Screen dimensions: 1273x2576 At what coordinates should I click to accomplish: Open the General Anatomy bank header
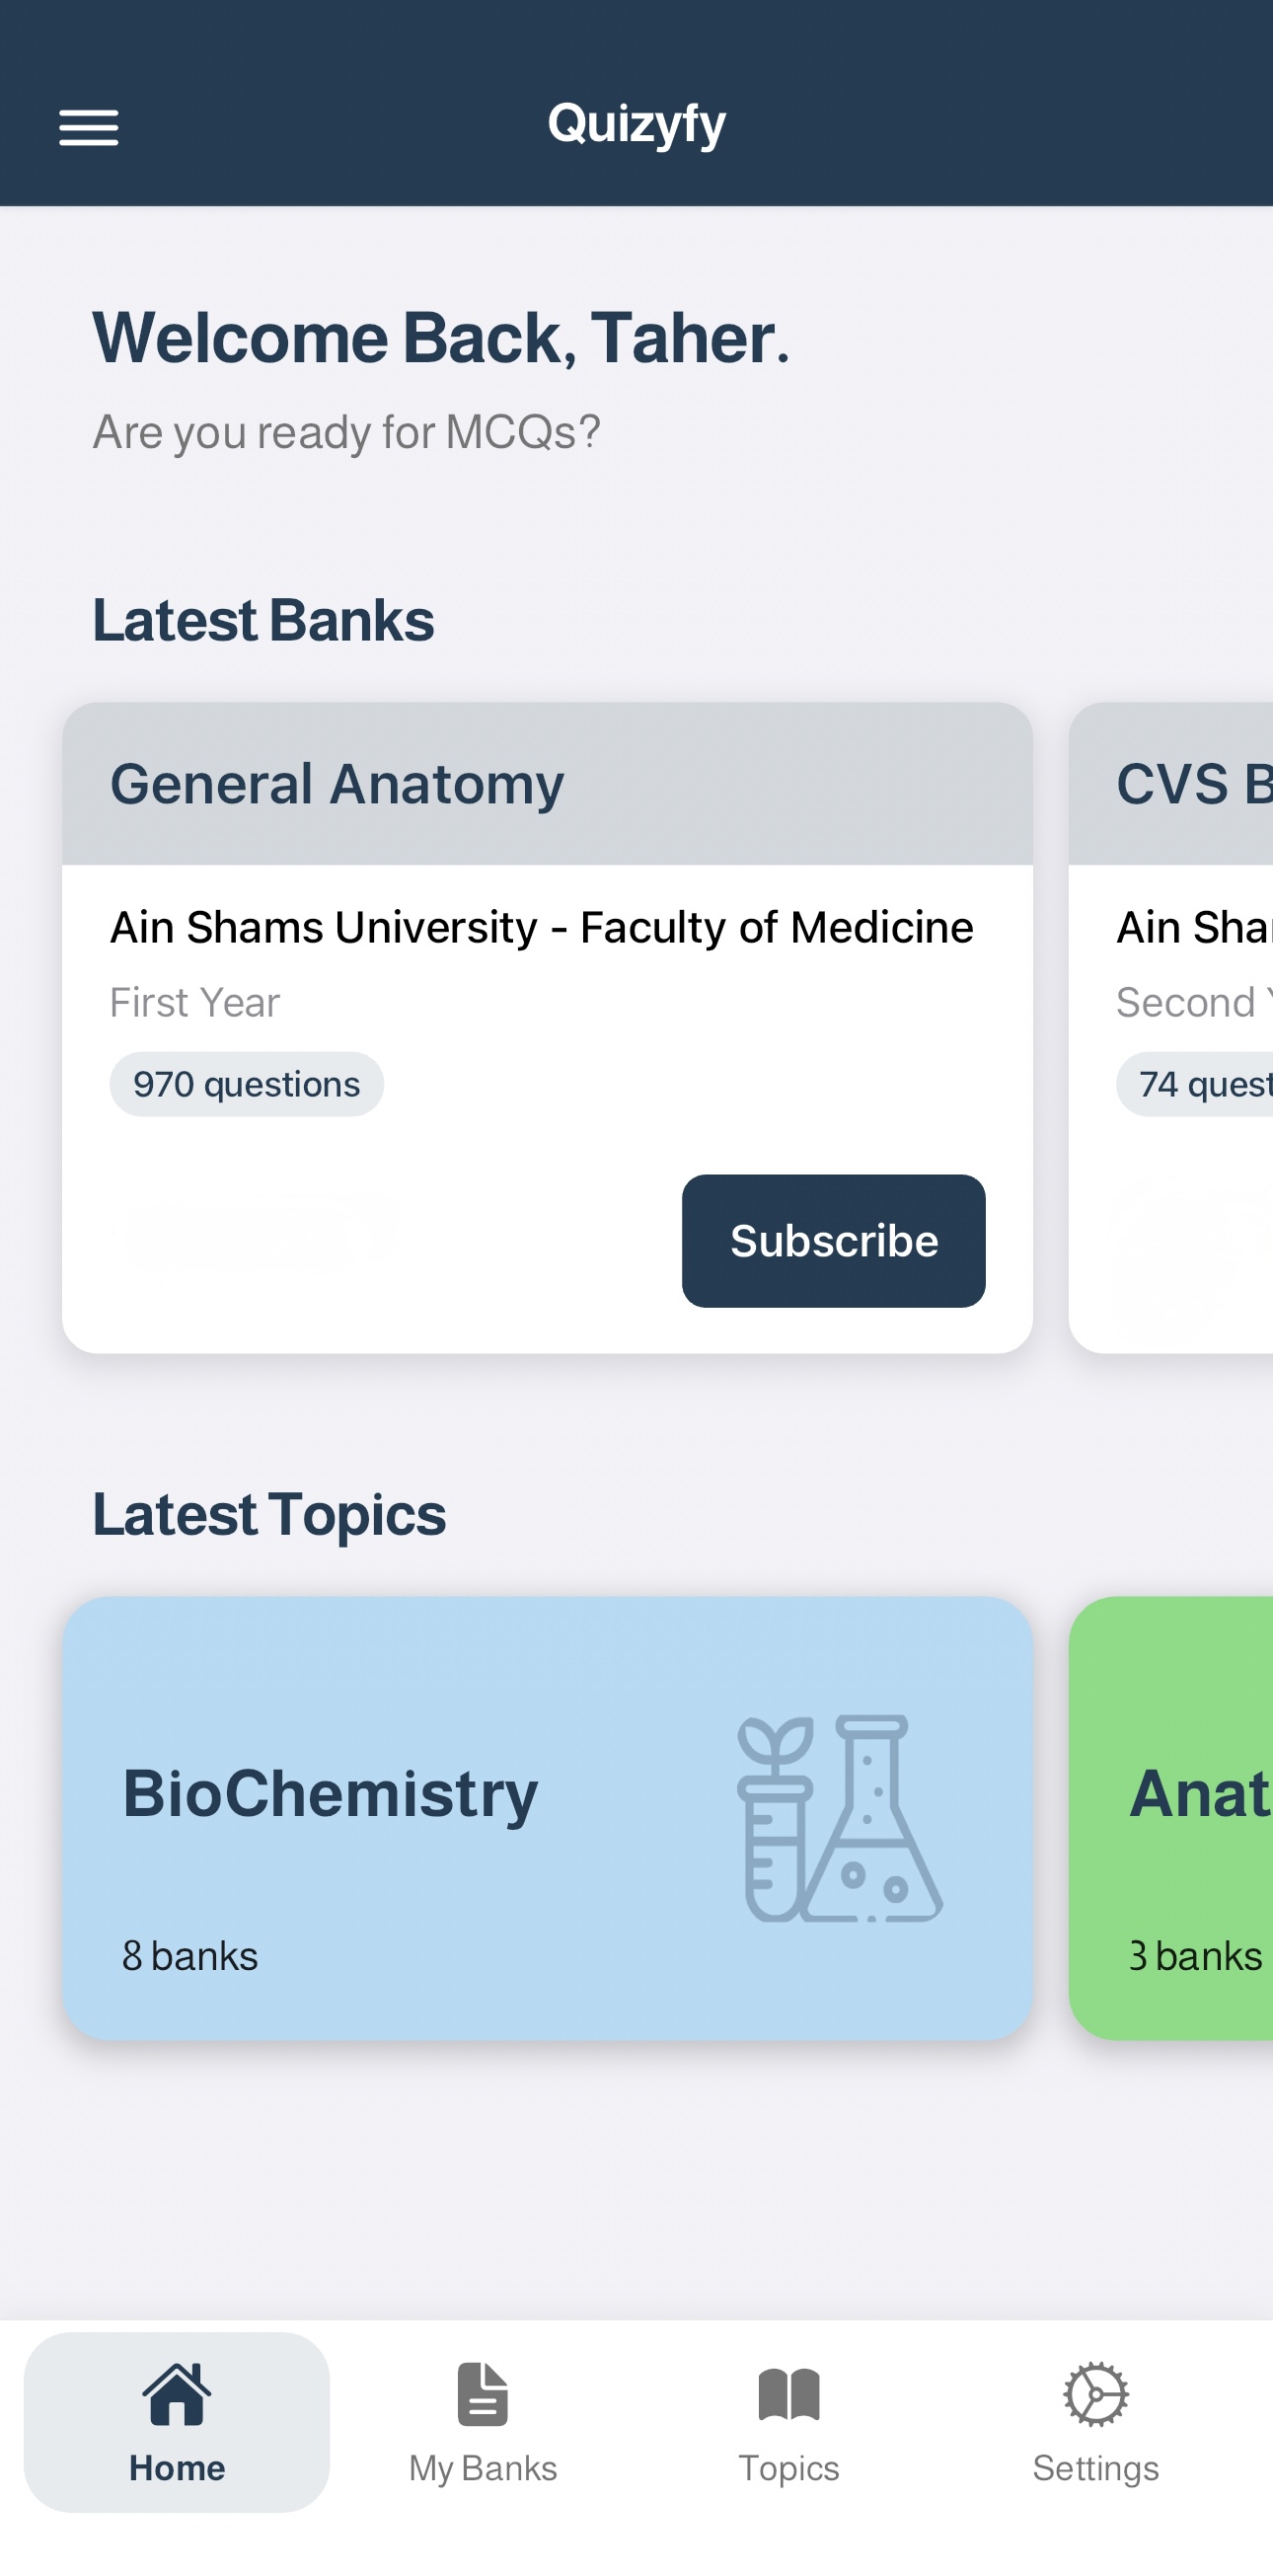click(x=547, y=783)
